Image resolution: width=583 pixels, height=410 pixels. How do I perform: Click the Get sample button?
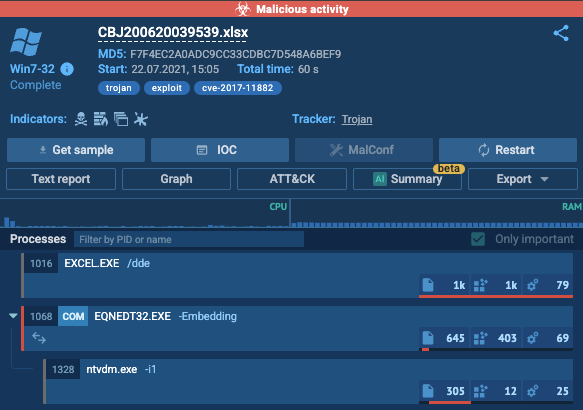pyautogui.click(x=76, y=150)
